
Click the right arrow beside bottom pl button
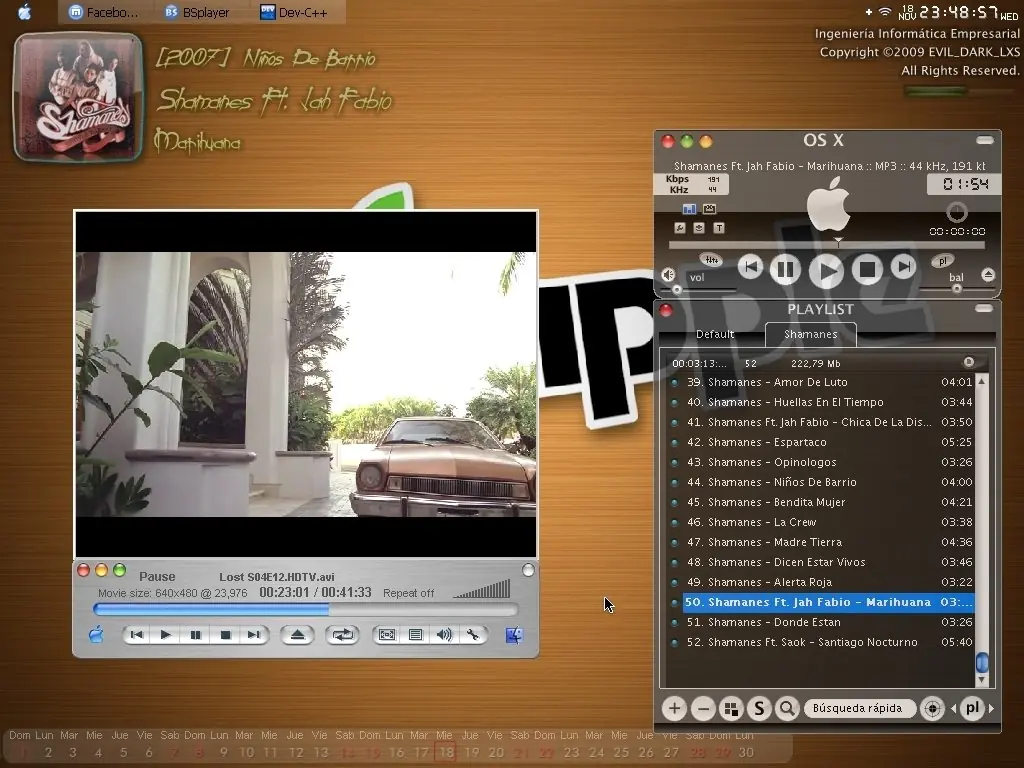[991, 708]
